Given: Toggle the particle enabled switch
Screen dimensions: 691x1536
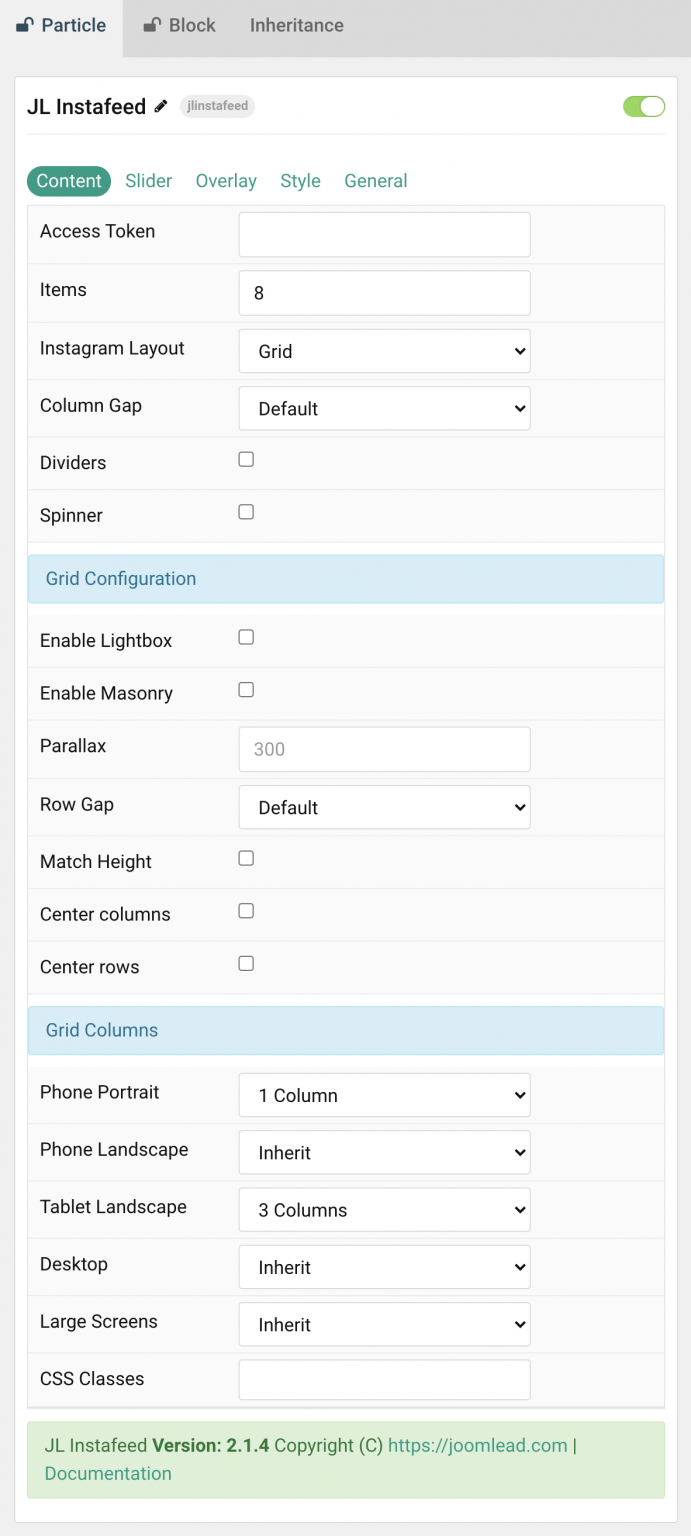Looking at the screenshot, I should (643, 106).
